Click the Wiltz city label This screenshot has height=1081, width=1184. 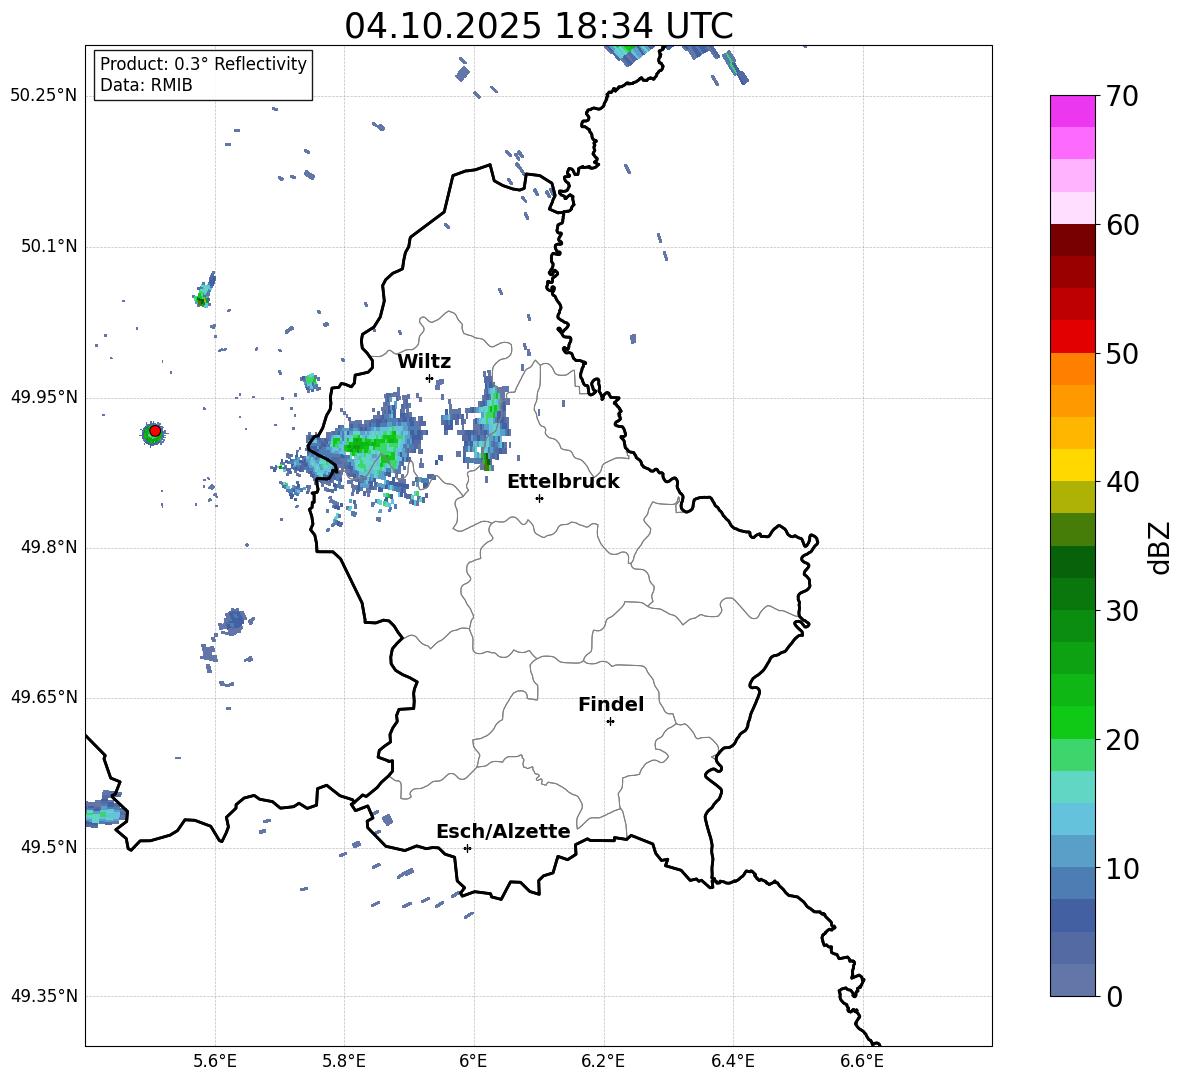424,362
